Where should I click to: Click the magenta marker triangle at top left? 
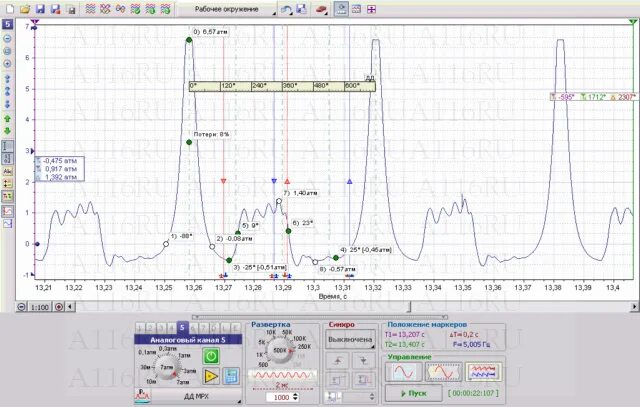[x=35, y=22]
